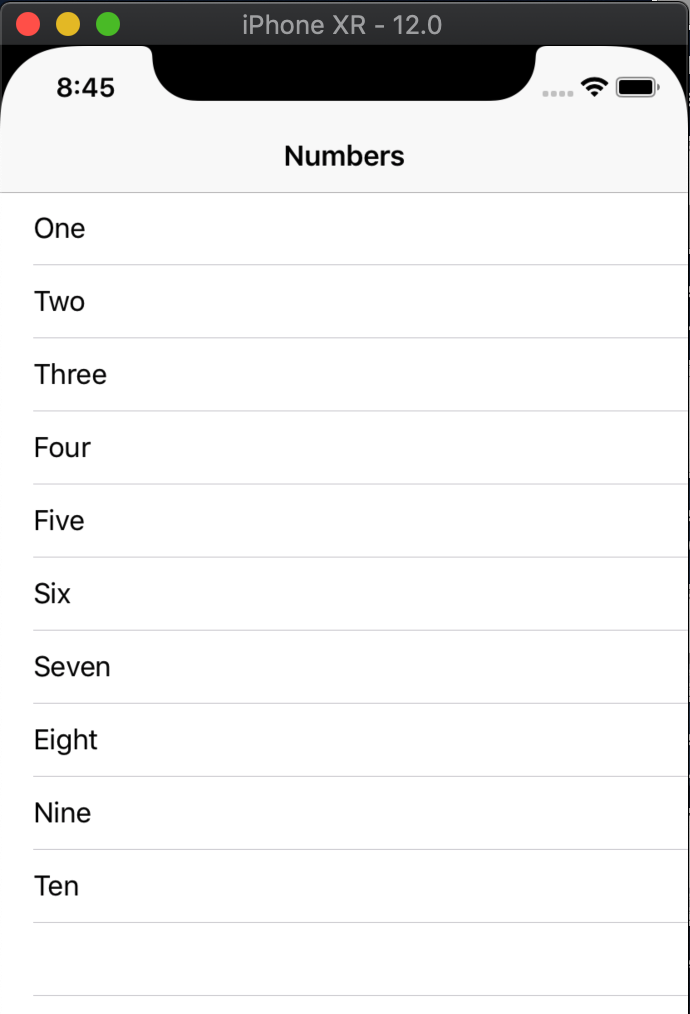Tap the 8:45 clock in status bar
This screenshot has width=690, height=1014.
point(85,88)
